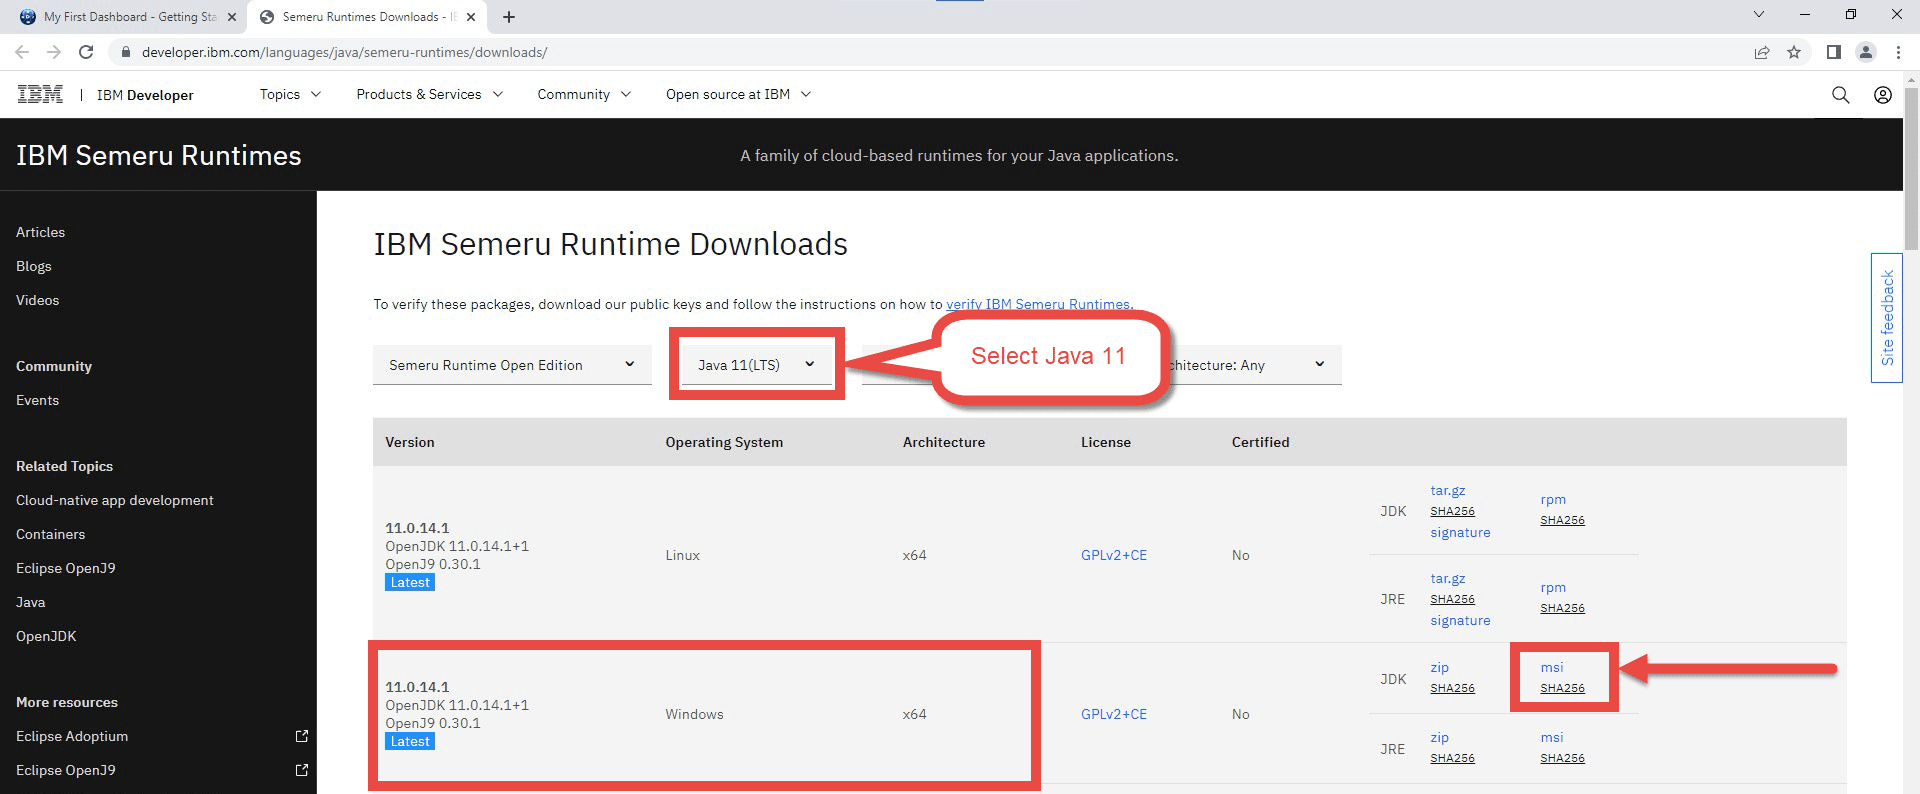The height and width of the screenshot is (794, 1920).
Task: Click the share page icon in address bar
Action: tap(1762, 52)
